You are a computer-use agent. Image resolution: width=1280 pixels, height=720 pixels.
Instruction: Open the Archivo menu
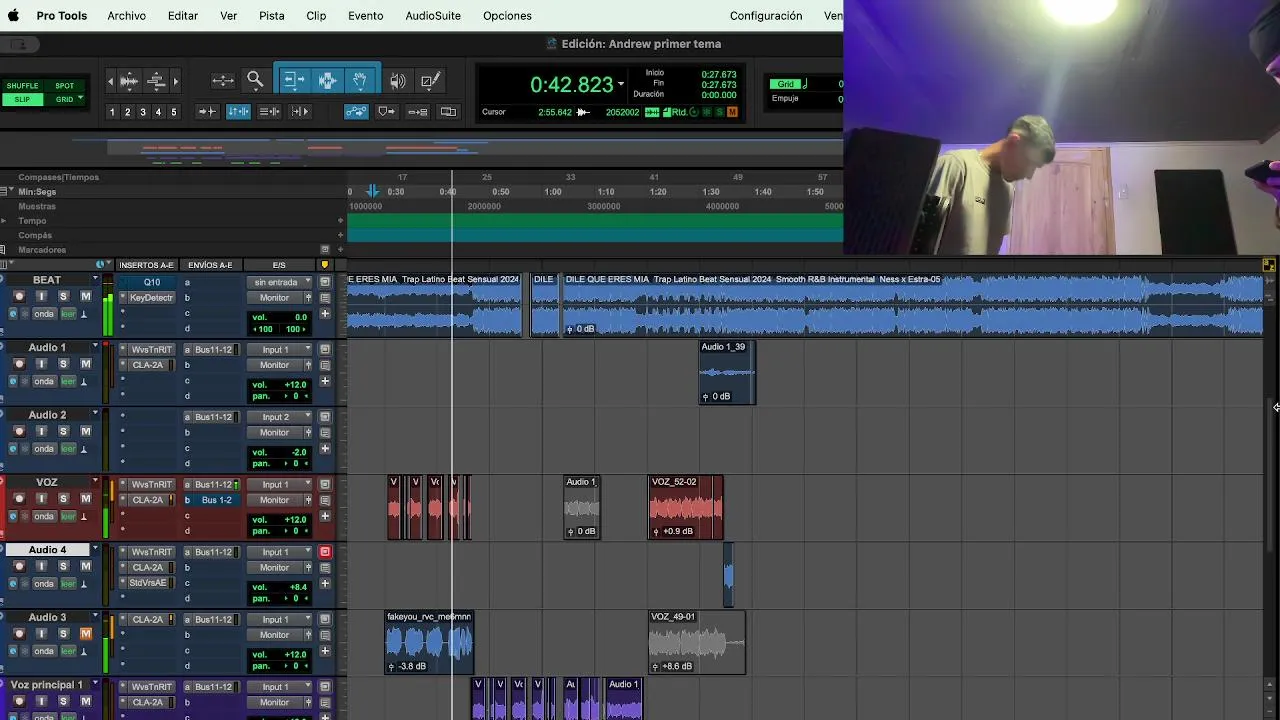click(126, 16)
